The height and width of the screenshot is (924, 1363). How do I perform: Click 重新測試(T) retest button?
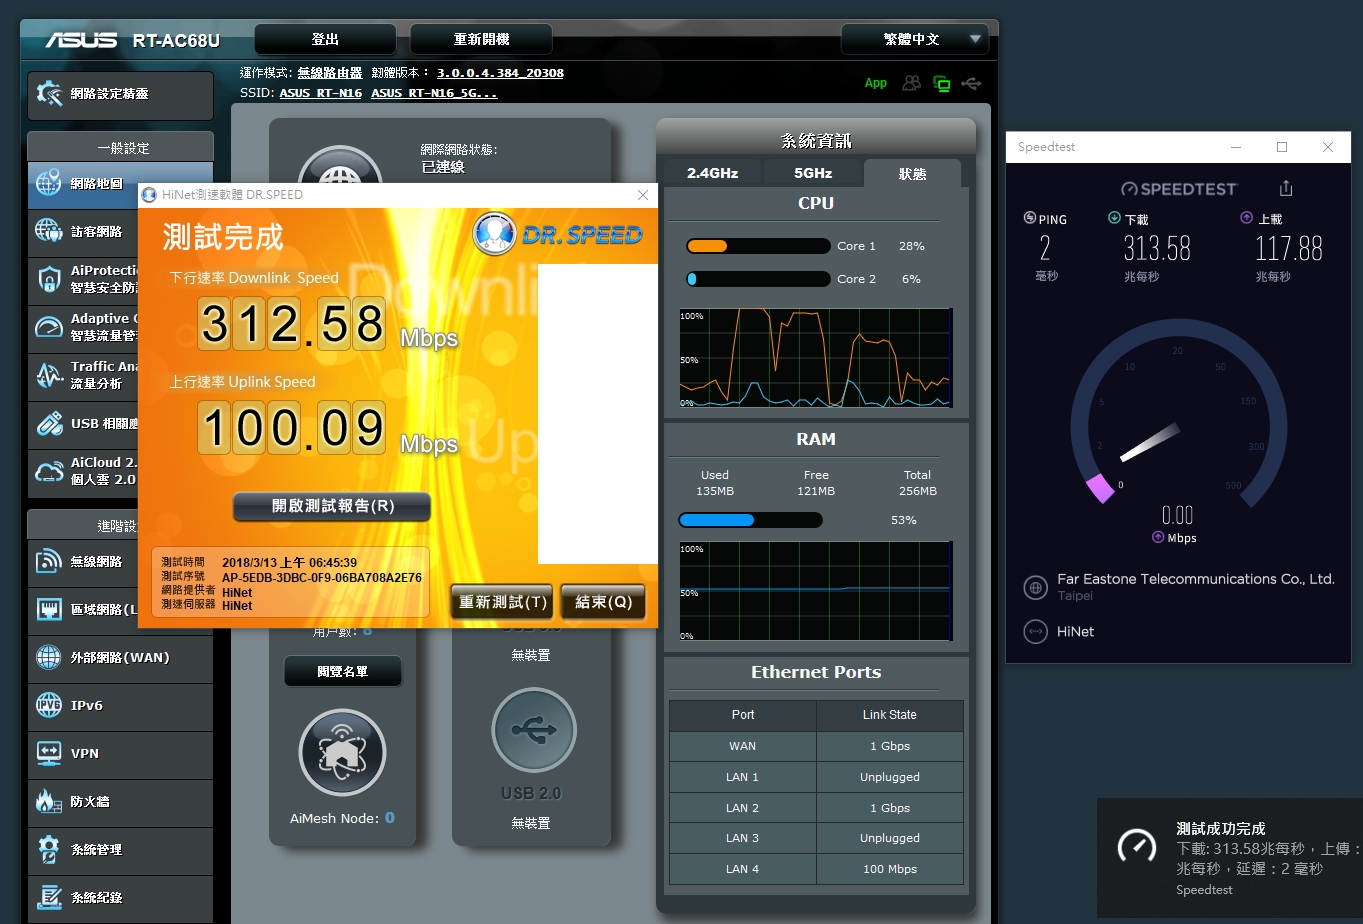(x=502, y=602)
